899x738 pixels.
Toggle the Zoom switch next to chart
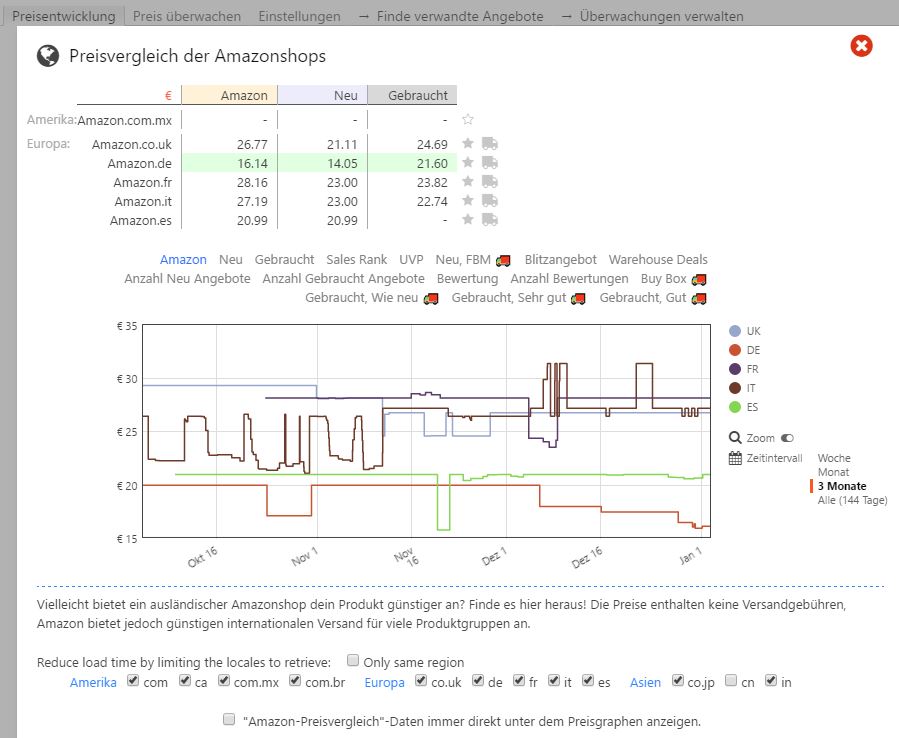(x=787, y=438)
